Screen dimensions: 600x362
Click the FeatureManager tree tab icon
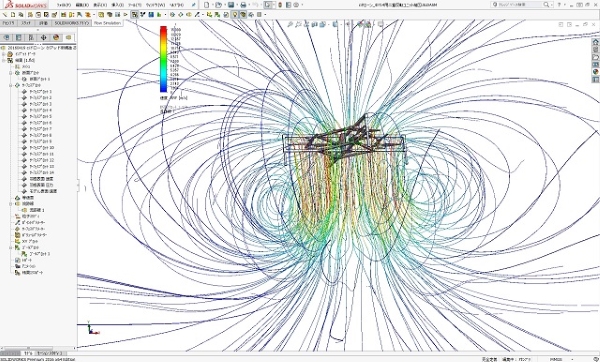tap(7, 38)
